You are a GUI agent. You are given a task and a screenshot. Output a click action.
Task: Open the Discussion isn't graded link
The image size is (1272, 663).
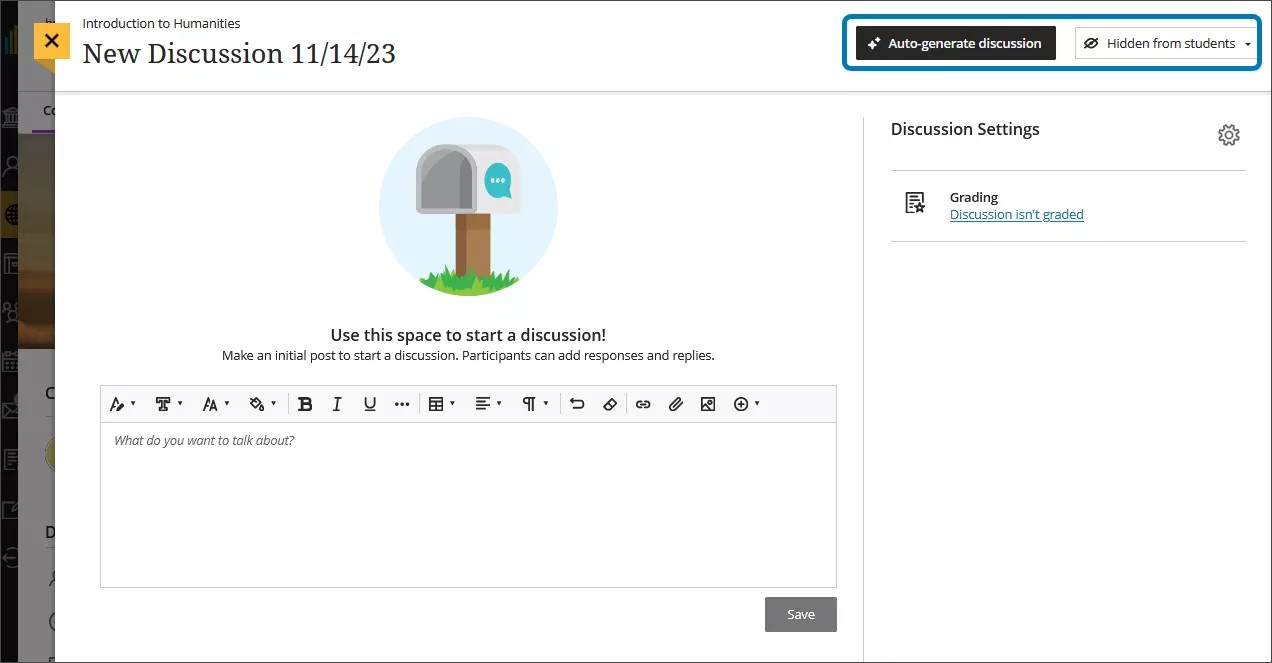coord(1016,214)
